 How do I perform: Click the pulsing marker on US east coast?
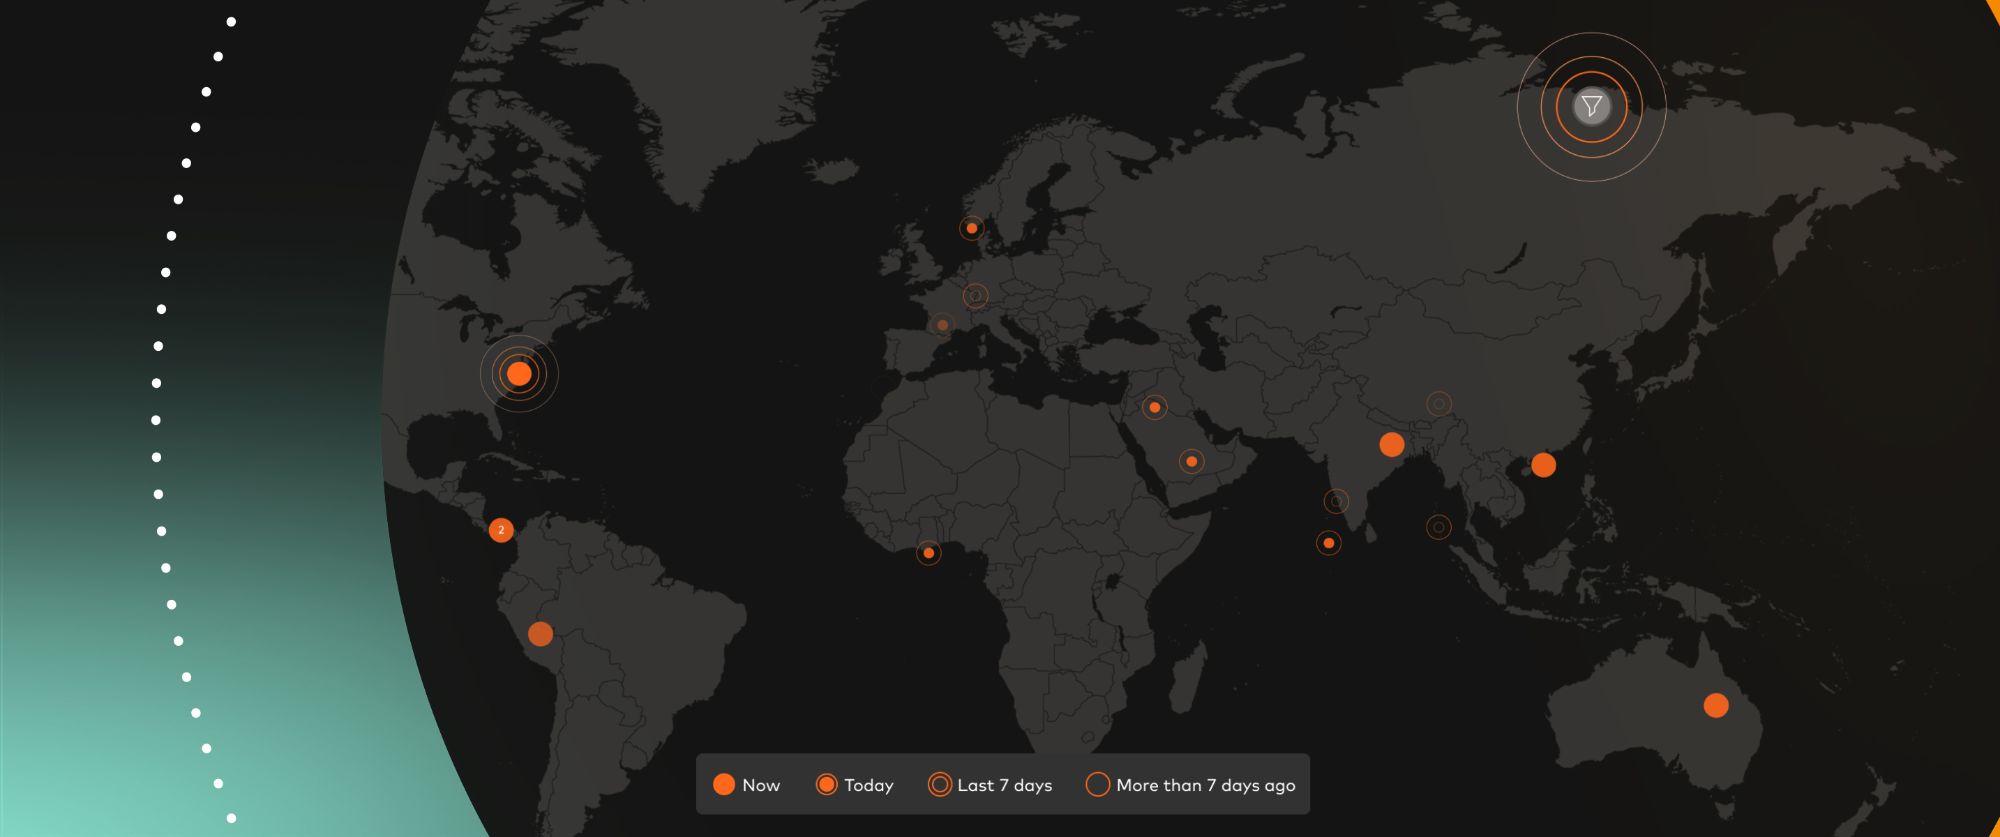(x=519, y=374)
